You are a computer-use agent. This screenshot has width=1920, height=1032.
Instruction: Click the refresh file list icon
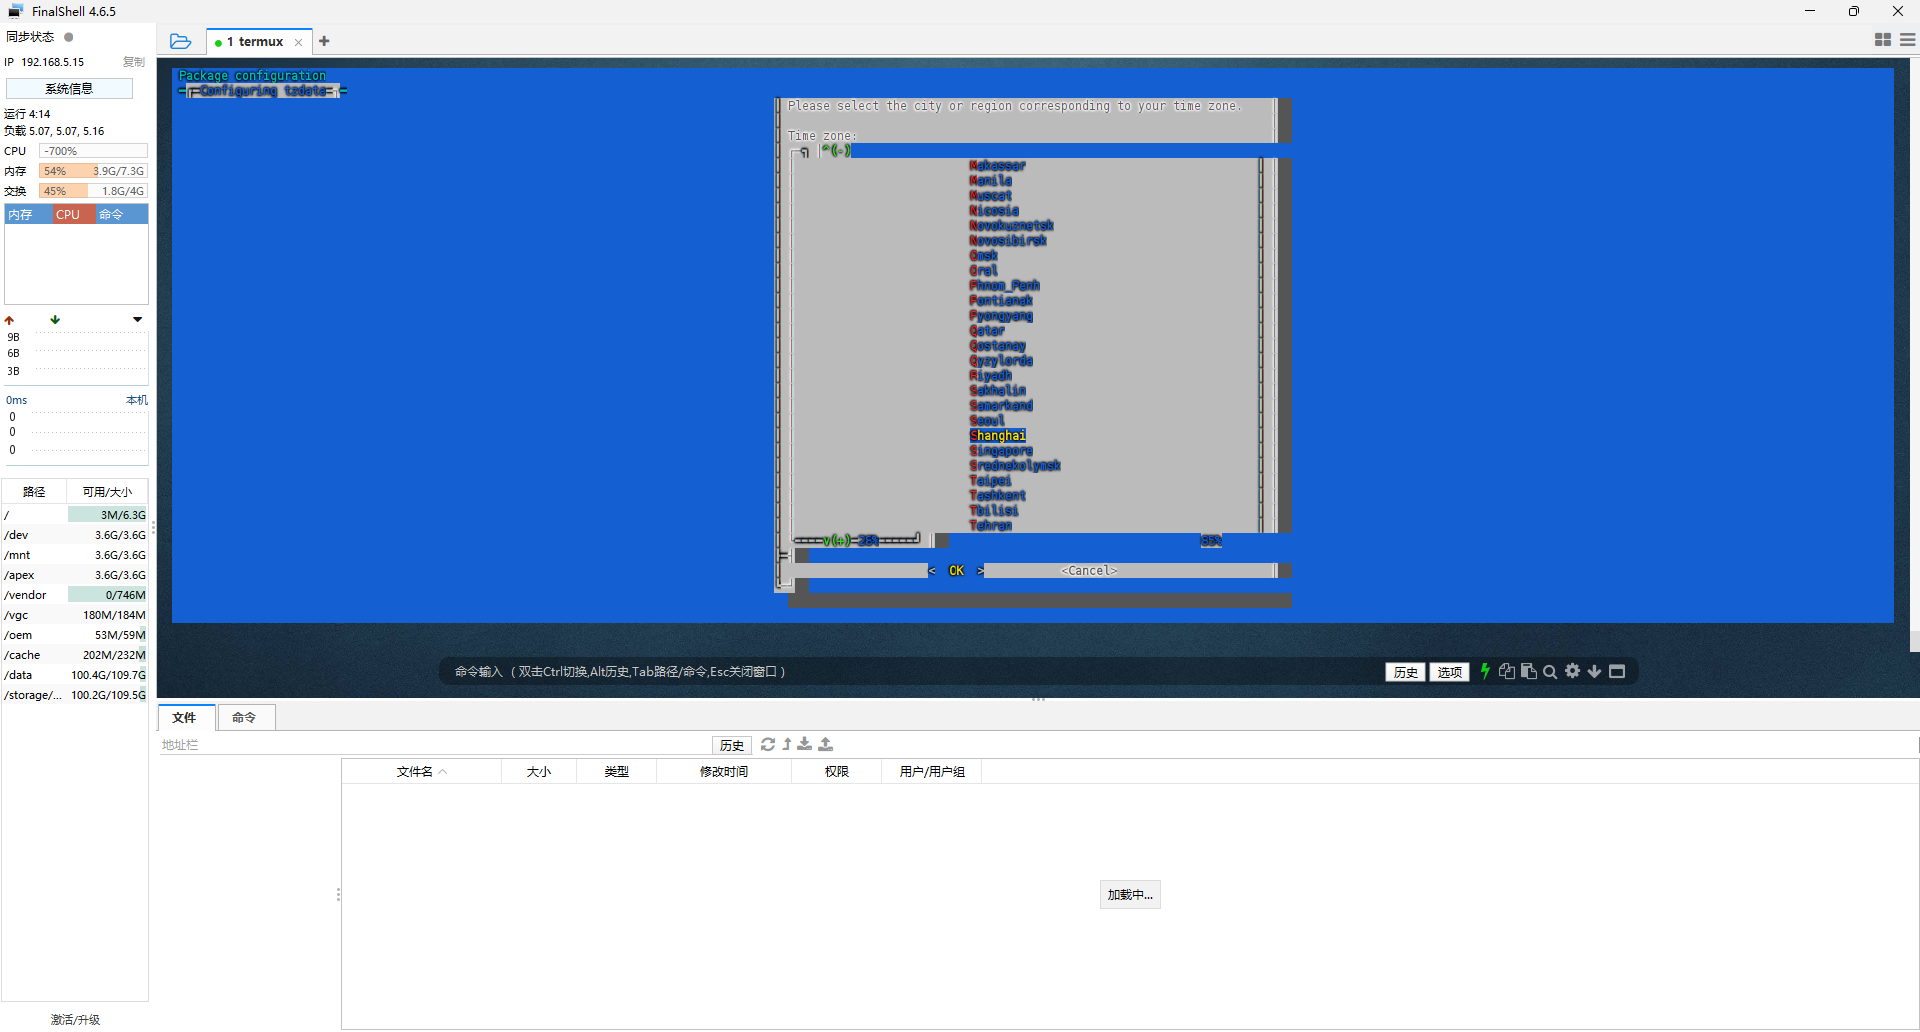tap(768, 744)
